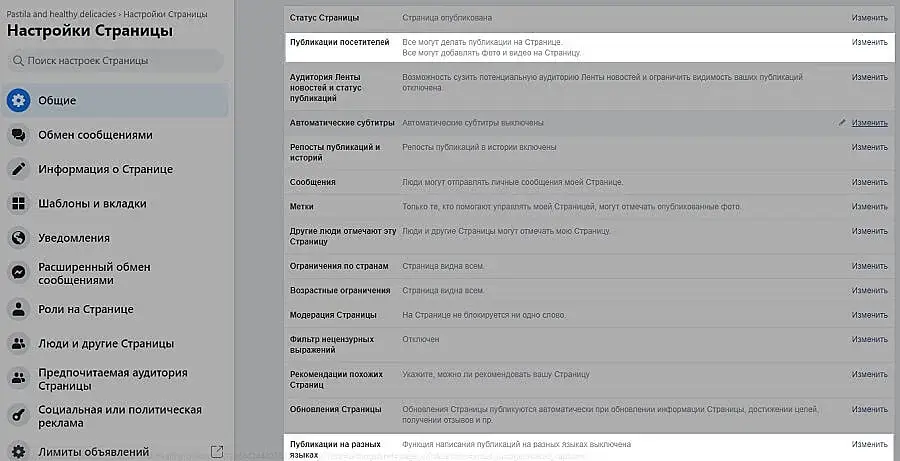Click the globe icon for Уведомления

click(18, 238)
